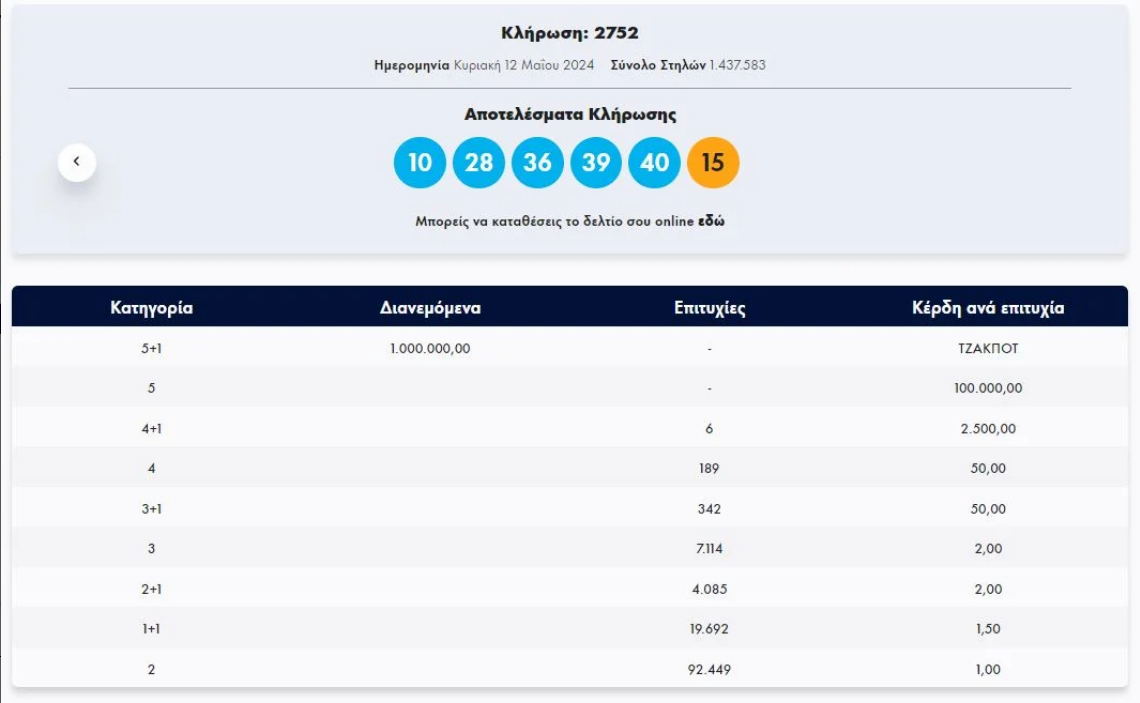The height and width of the screenshot is (703, 1140).
Task: Click the 92.449 winners count
Action: (x=709, y=669)
